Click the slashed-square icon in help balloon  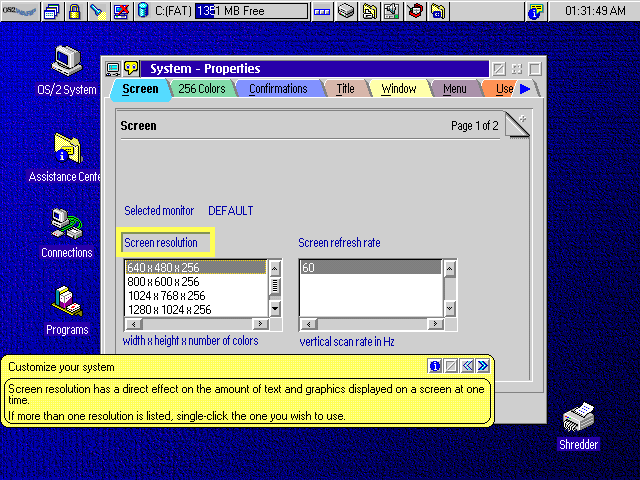pyautogui.click(x=451, y=366)
